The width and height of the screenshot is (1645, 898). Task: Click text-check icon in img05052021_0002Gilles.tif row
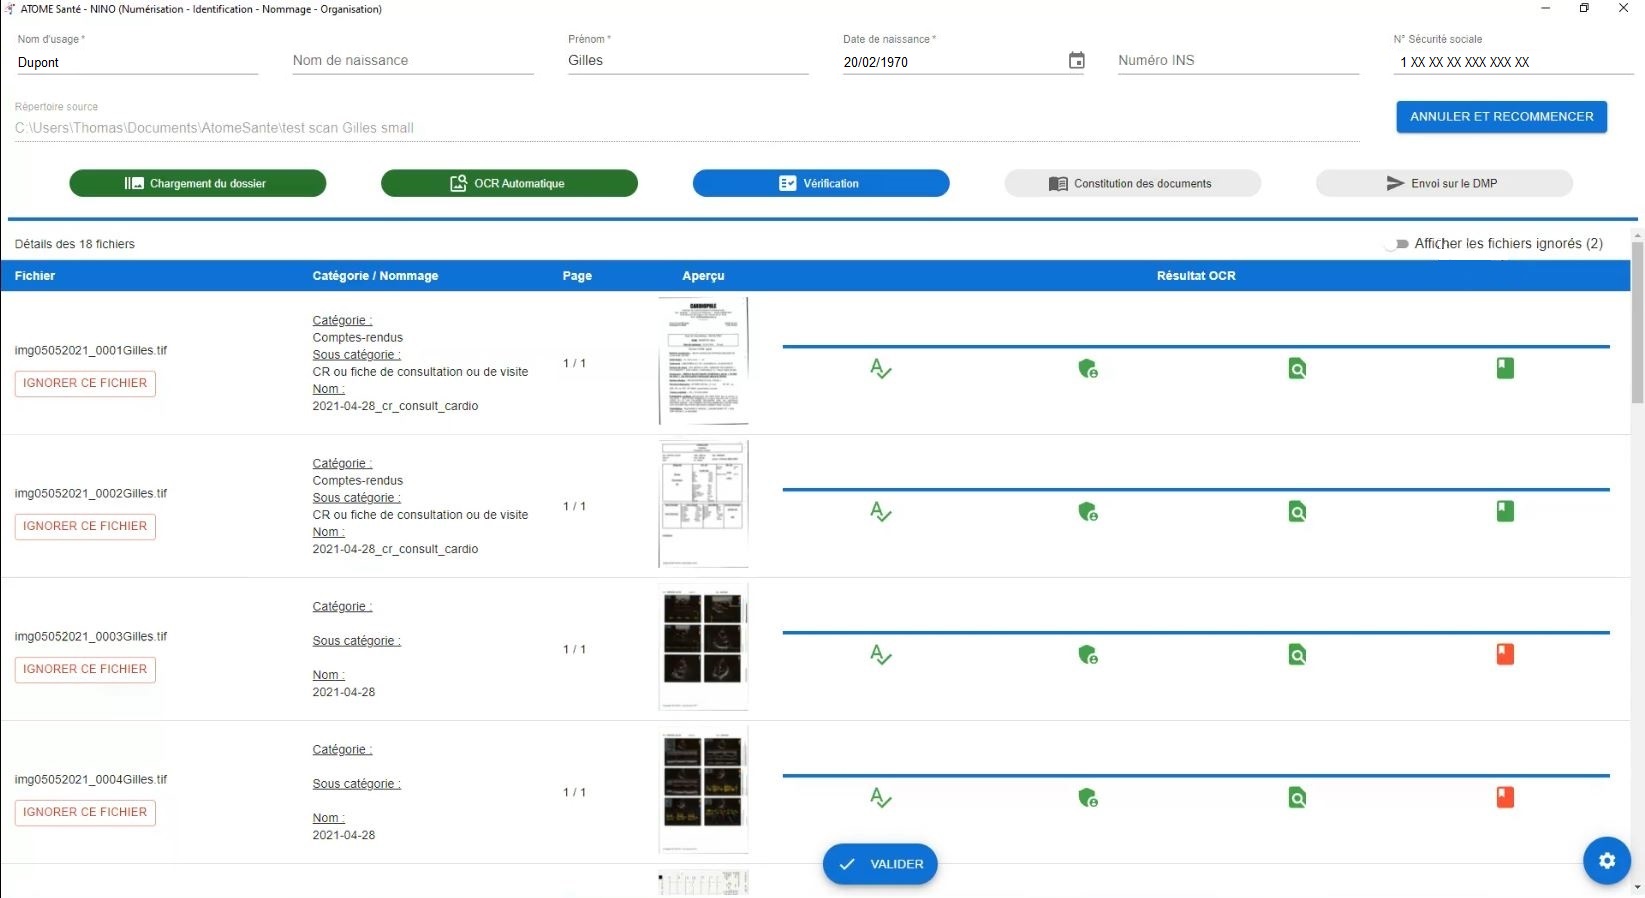click(x=880, y=512)
